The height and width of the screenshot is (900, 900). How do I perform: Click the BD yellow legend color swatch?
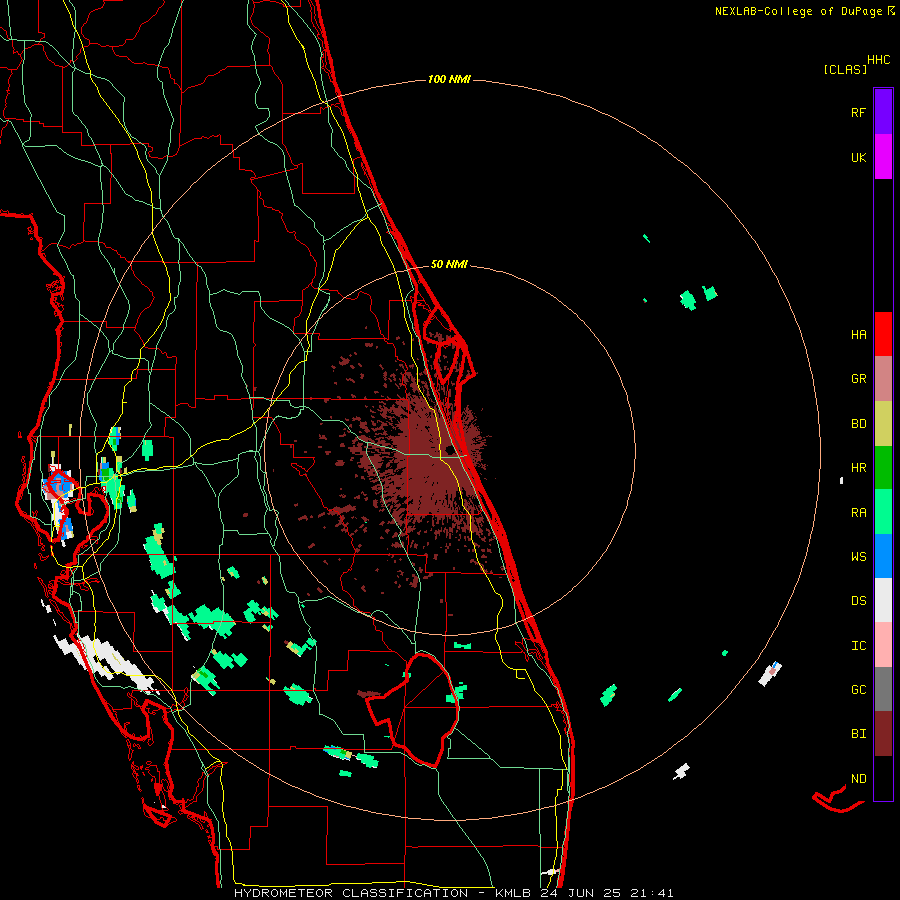[x=883, y=424]
